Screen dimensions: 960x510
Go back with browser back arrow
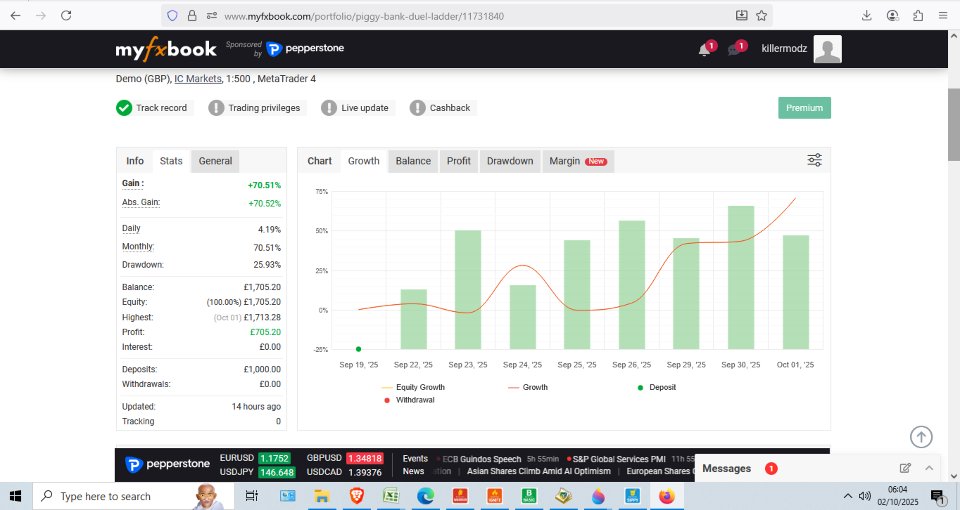tap(16, 16)
